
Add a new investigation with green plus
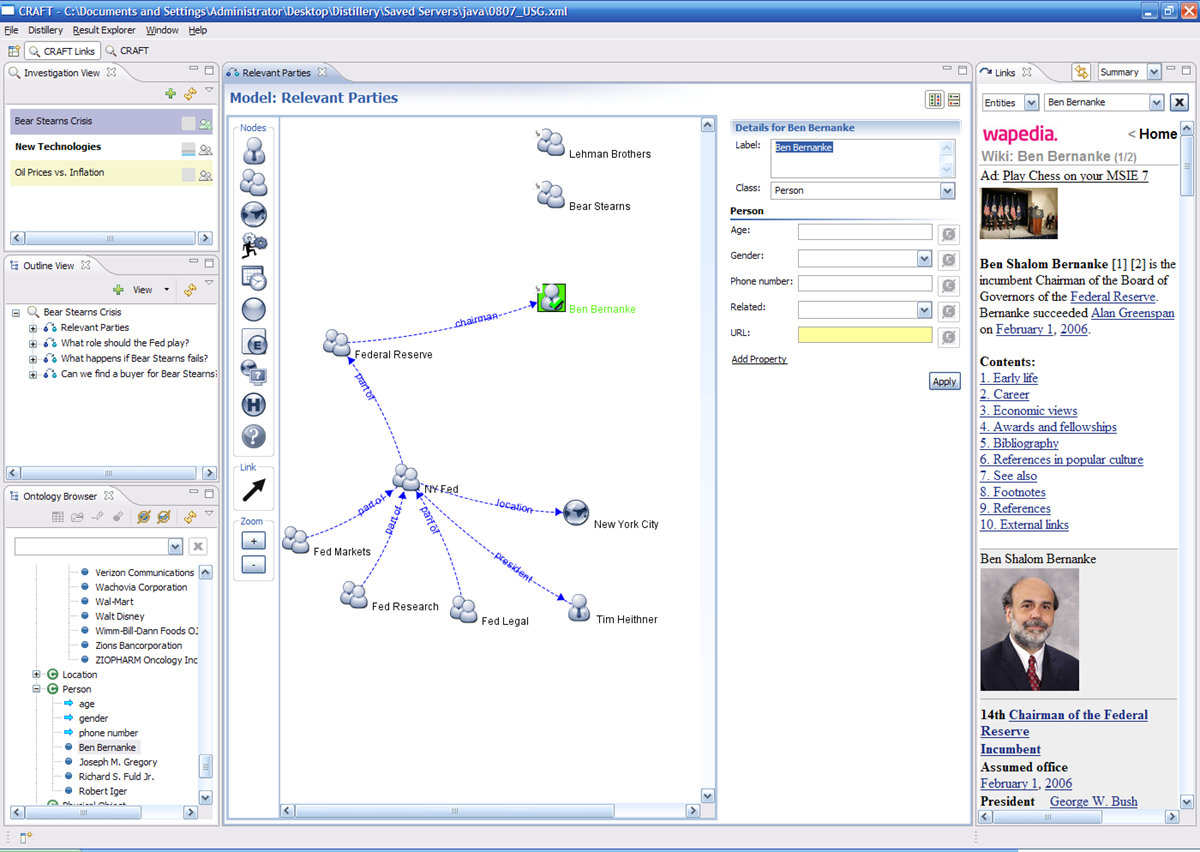171,94
